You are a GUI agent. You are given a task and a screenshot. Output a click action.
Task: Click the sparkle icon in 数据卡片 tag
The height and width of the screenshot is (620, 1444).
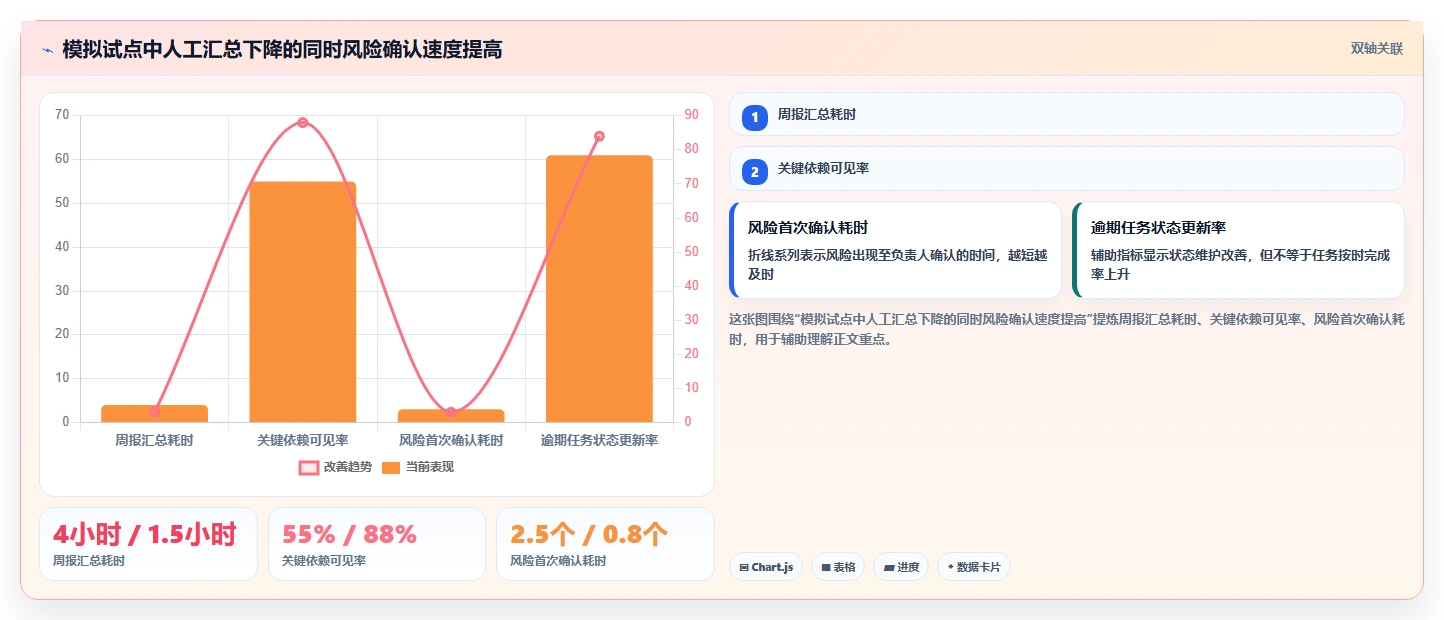click(x=951, y=568)
